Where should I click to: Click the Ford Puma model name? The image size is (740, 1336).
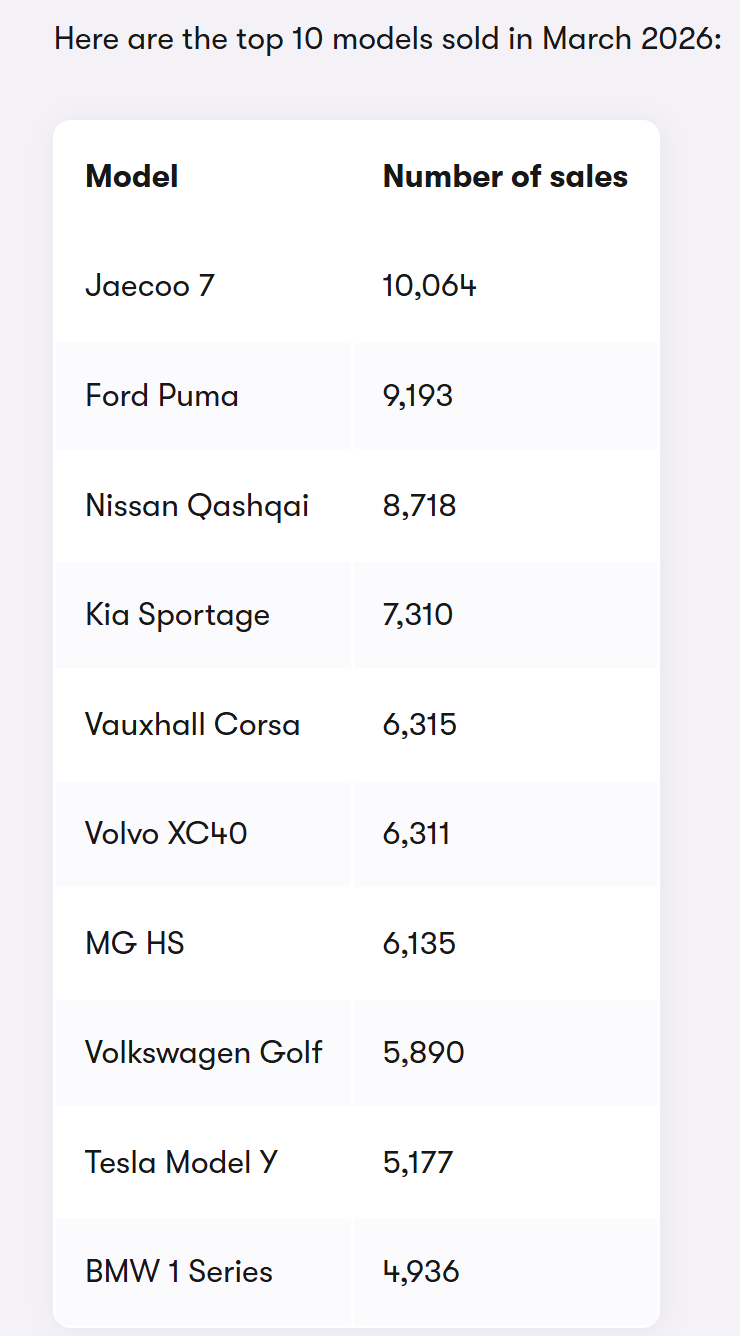pyautogui.click(x=162, y=396)
